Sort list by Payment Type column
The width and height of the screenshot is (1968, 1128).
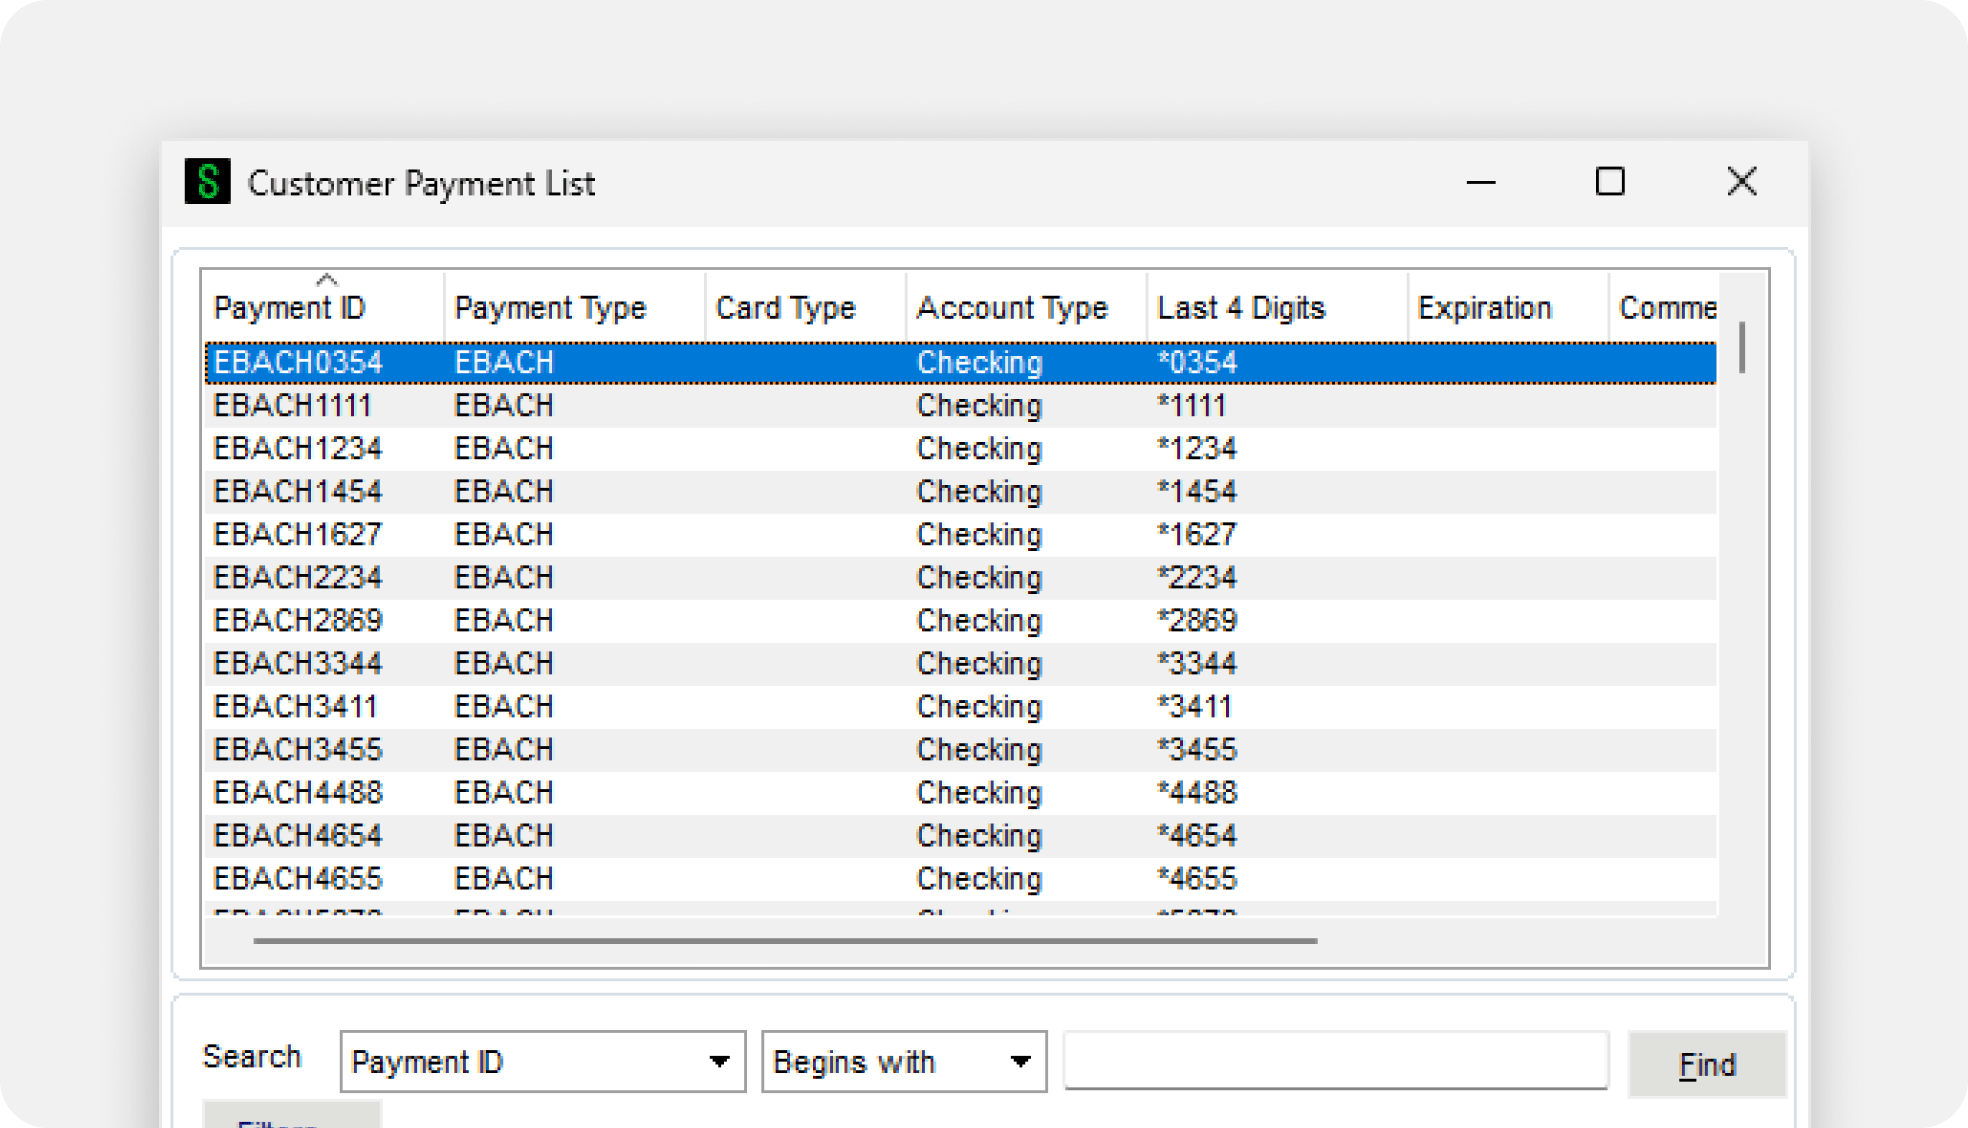550,308
